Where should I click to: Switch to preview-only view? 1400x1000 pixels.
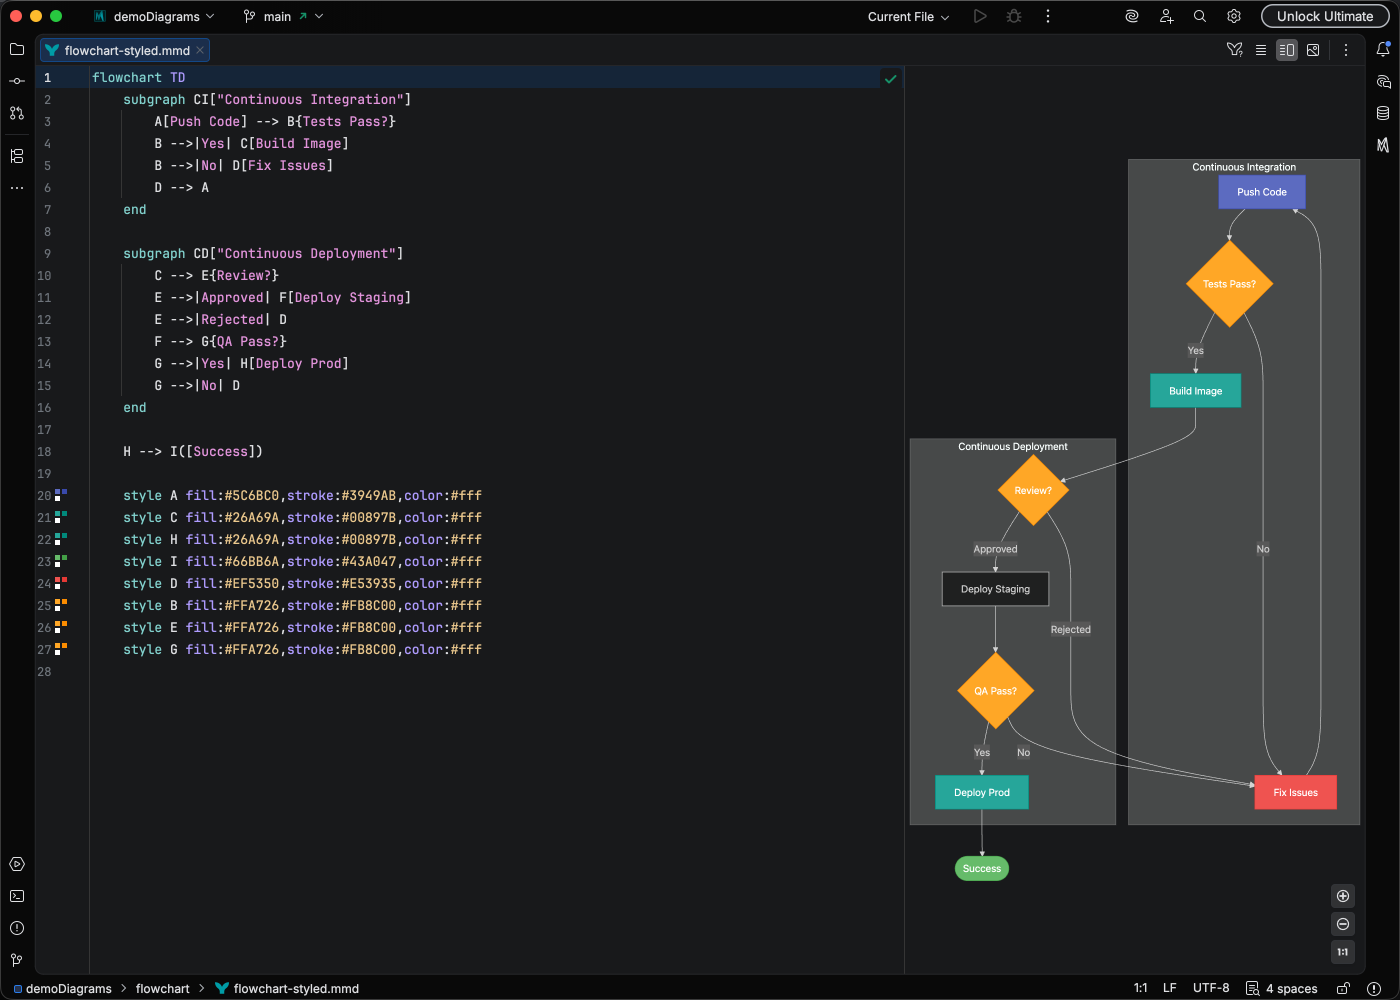(x=1313, y=50)
